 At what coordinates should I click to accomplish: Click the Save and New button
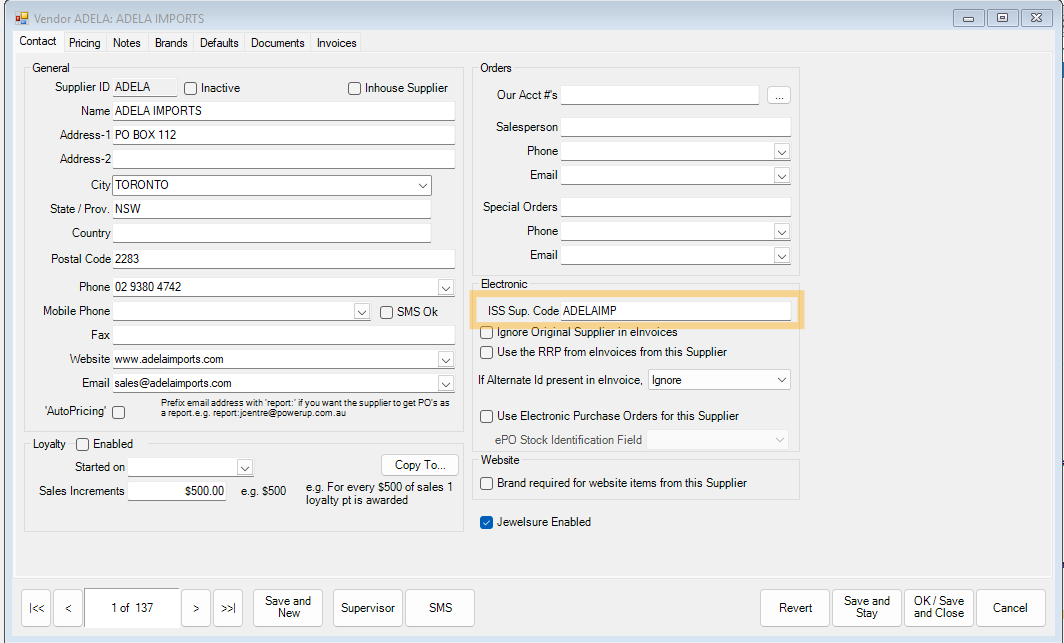287,608
